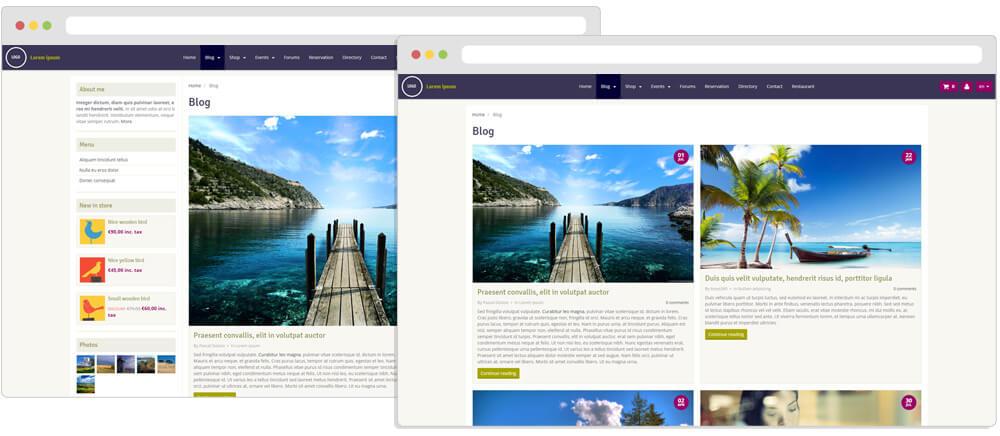Click Continue reading under the beach post
Screen dimensions: 1000x436
pyautogui.click(x=726, y=334)
